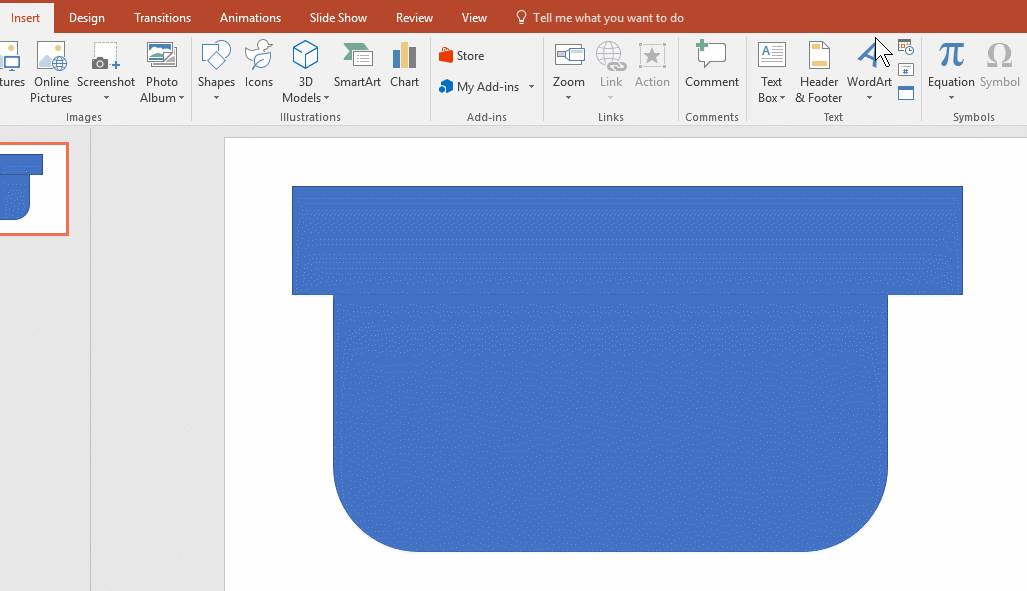Screen dimensions: 1027x591
Task: Insert Online Pictures from the ribbon
Action: tap(50, 72)
